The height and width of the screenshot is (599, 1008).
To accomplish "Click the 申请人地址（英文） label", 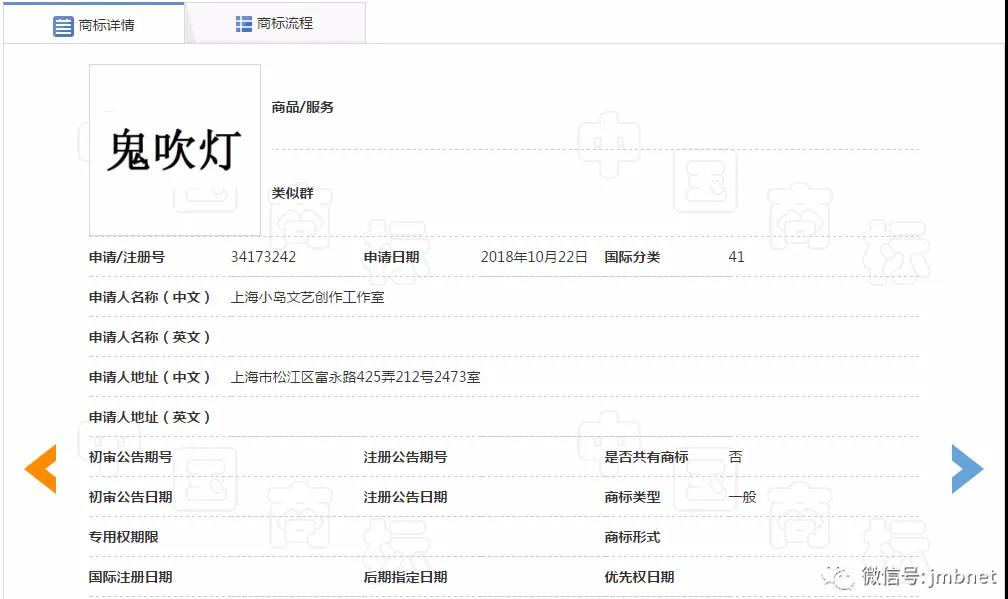I will click(x=150, y=417).
